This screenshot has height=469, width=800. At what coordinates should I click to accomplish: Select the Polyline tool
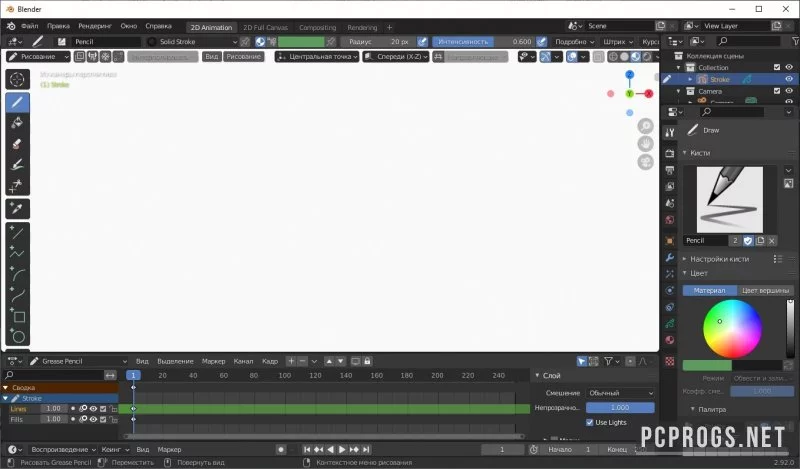17,253
